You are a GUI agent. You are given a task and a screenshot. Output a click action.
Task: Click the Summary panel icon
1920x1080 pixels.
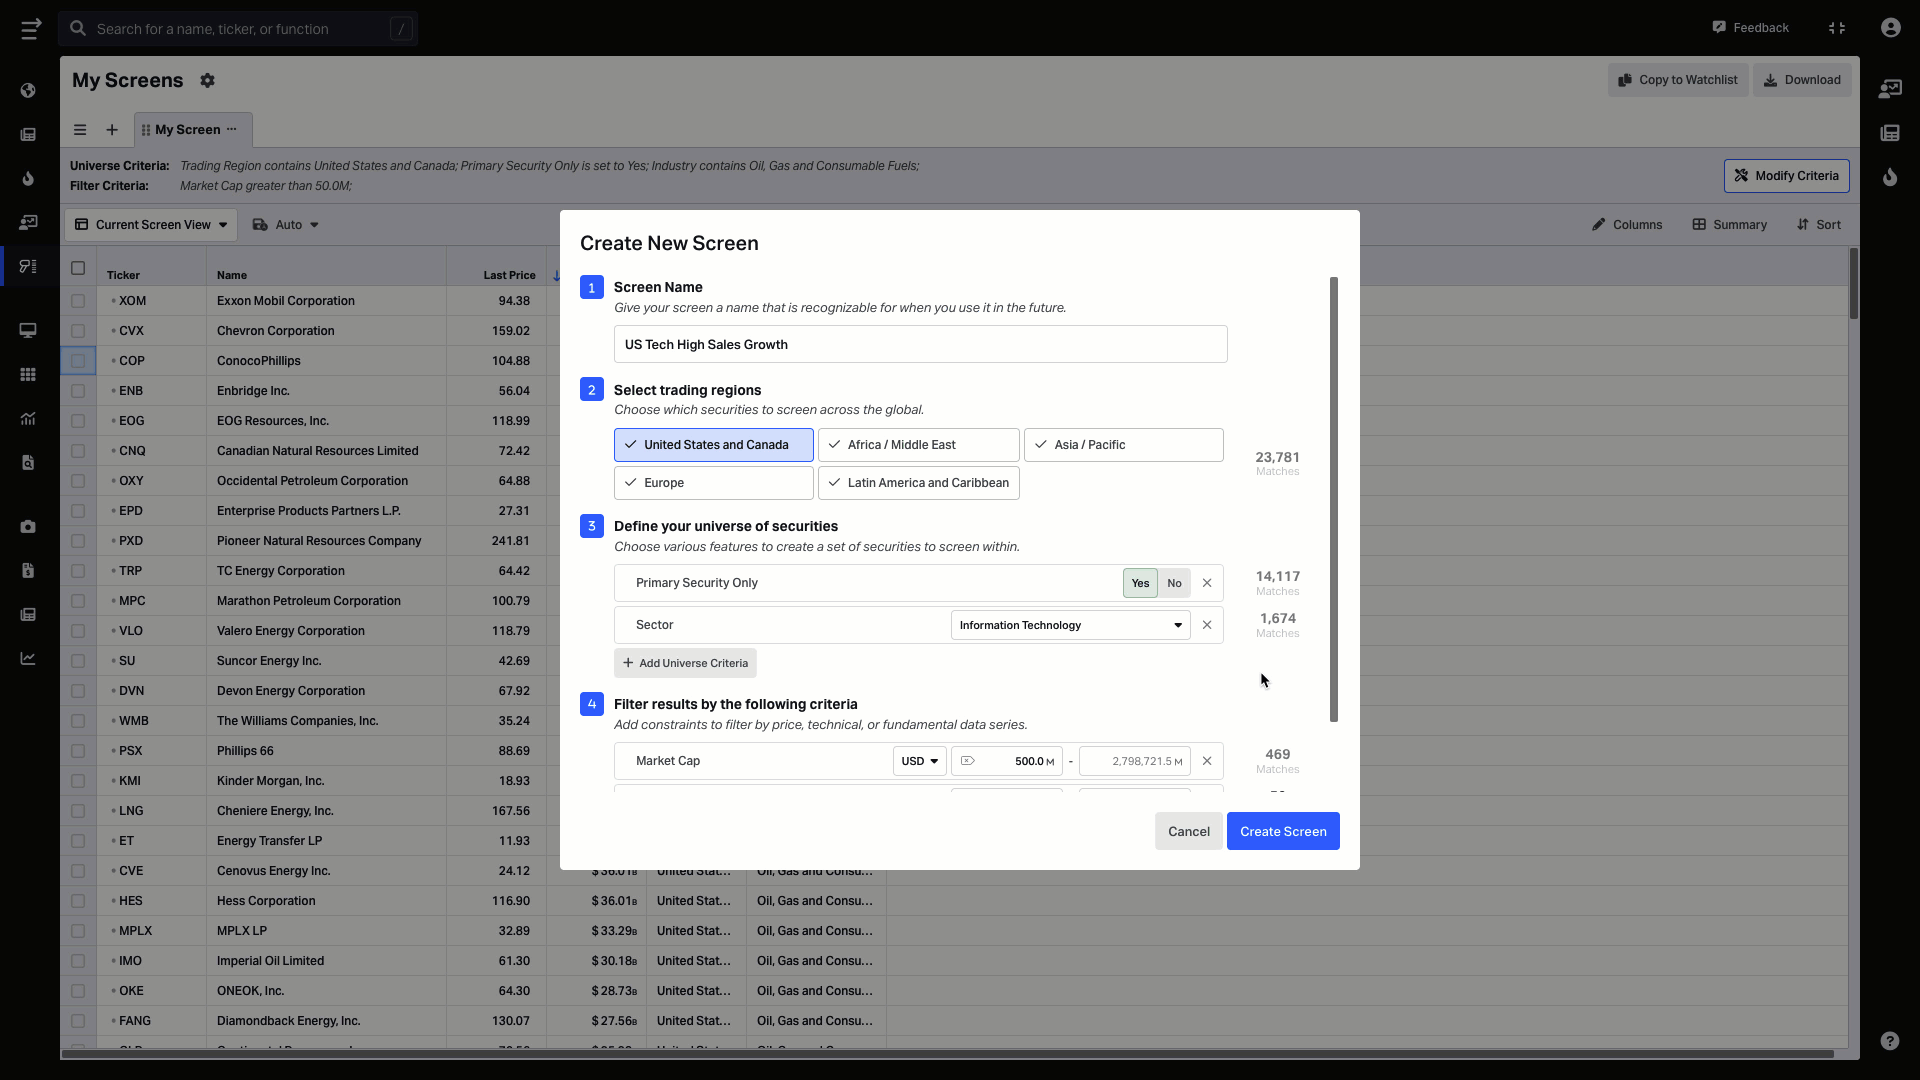point(1700,224)
